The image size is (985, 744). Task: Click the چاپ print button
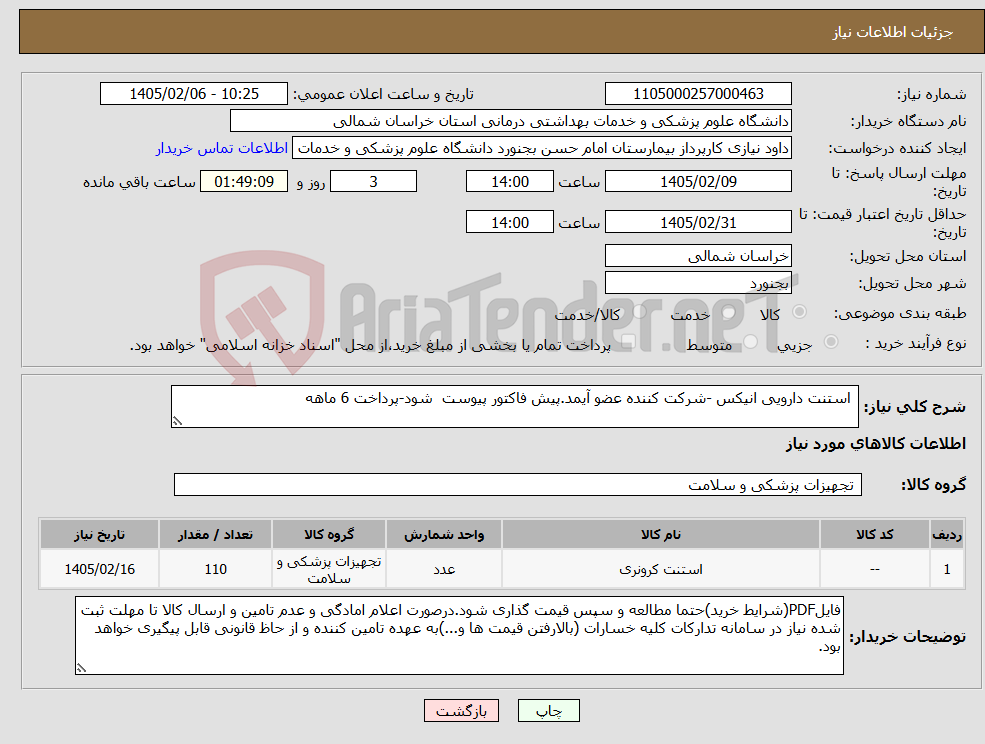point(548,711)
